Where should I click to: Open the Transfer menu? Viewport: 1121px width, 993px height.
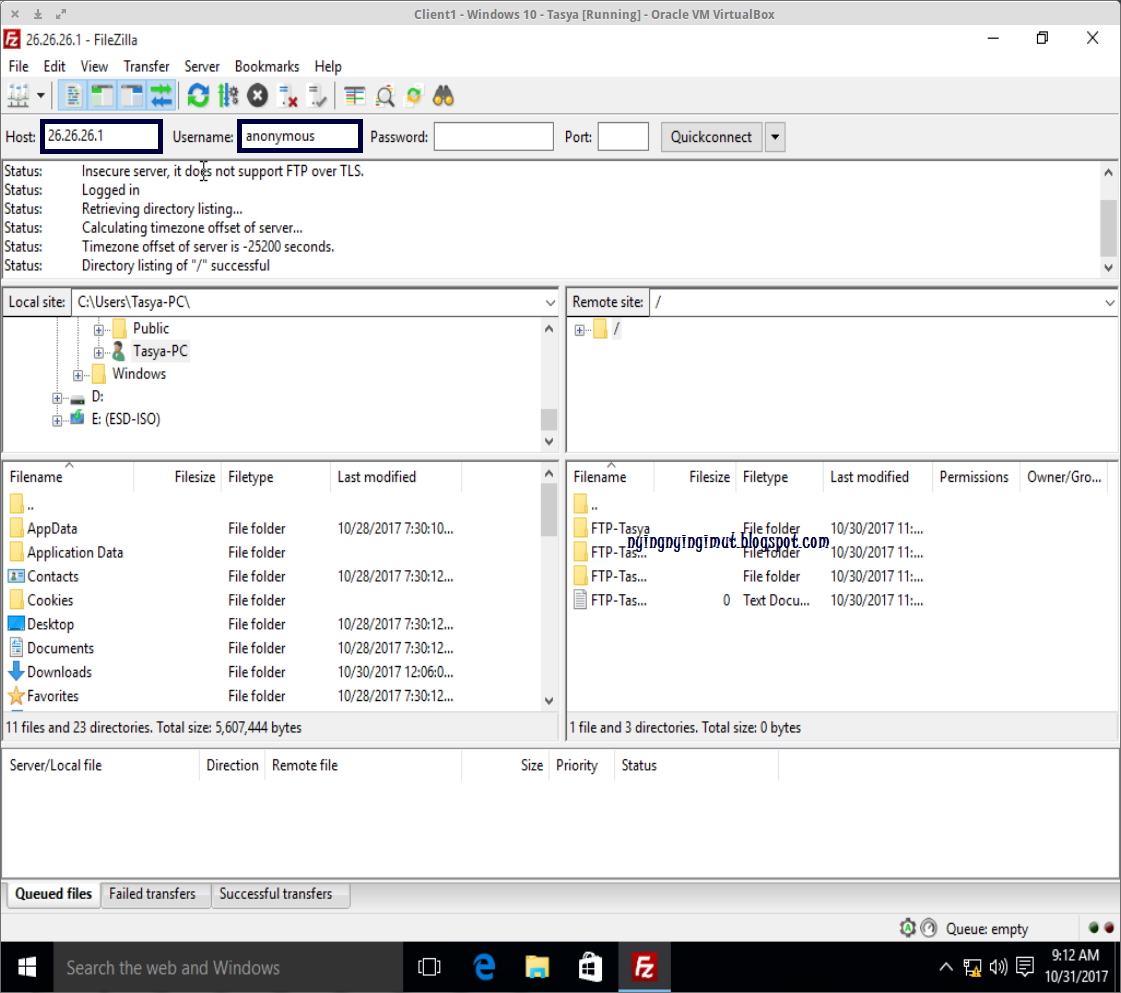[146, 66]
